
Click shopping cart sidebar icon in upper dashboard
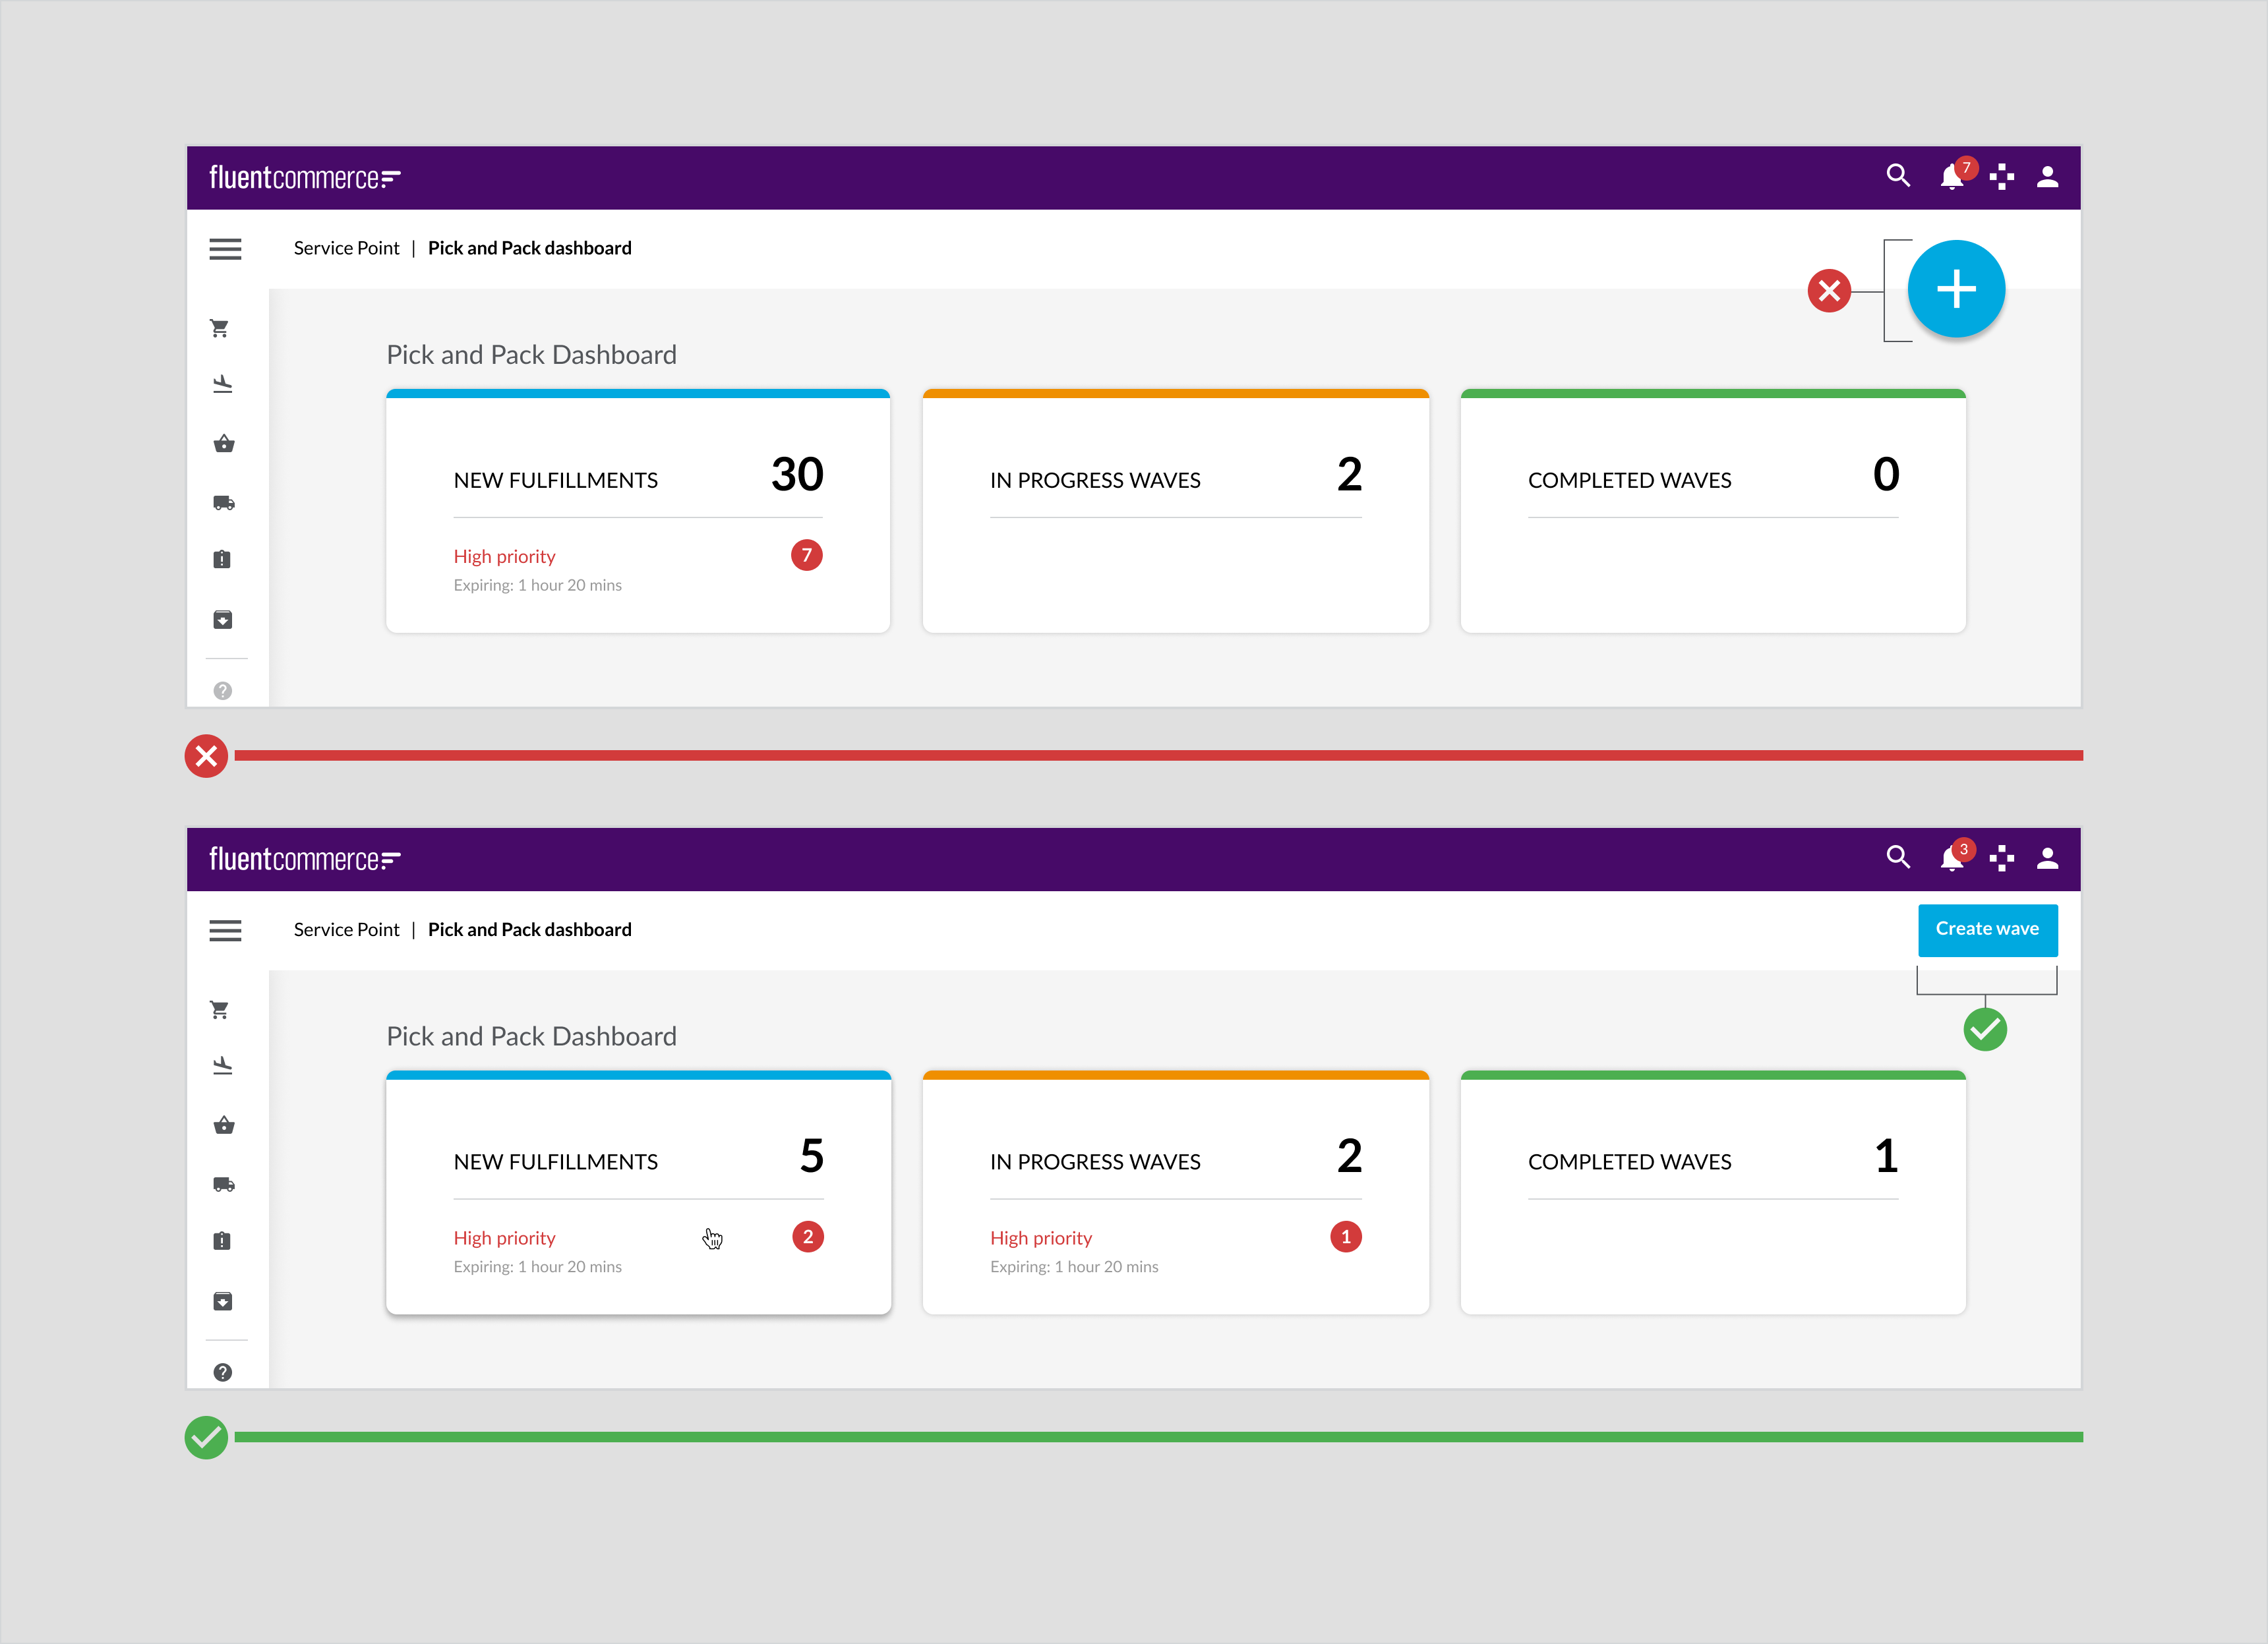pyautogui.click(x=220, y=328)
